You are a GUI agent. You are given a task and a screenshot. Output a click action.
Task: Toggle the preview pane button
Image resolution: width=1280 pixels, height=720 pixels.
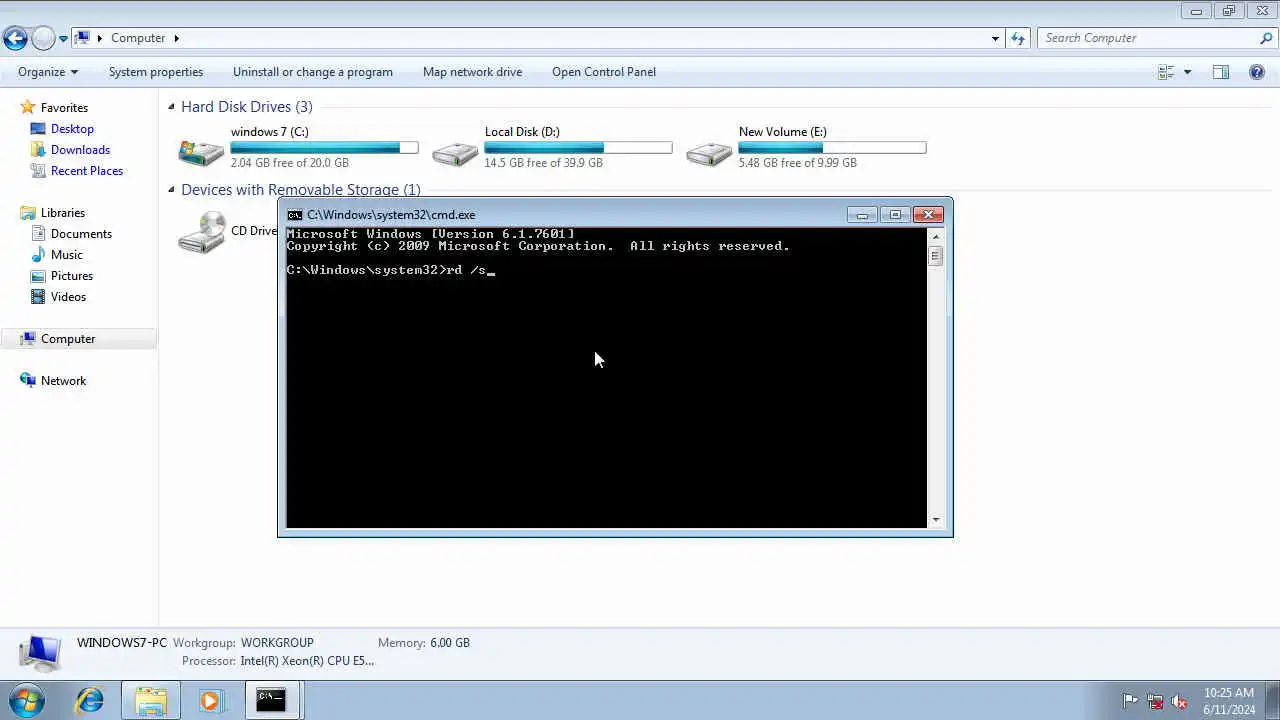coord(1221,72)
